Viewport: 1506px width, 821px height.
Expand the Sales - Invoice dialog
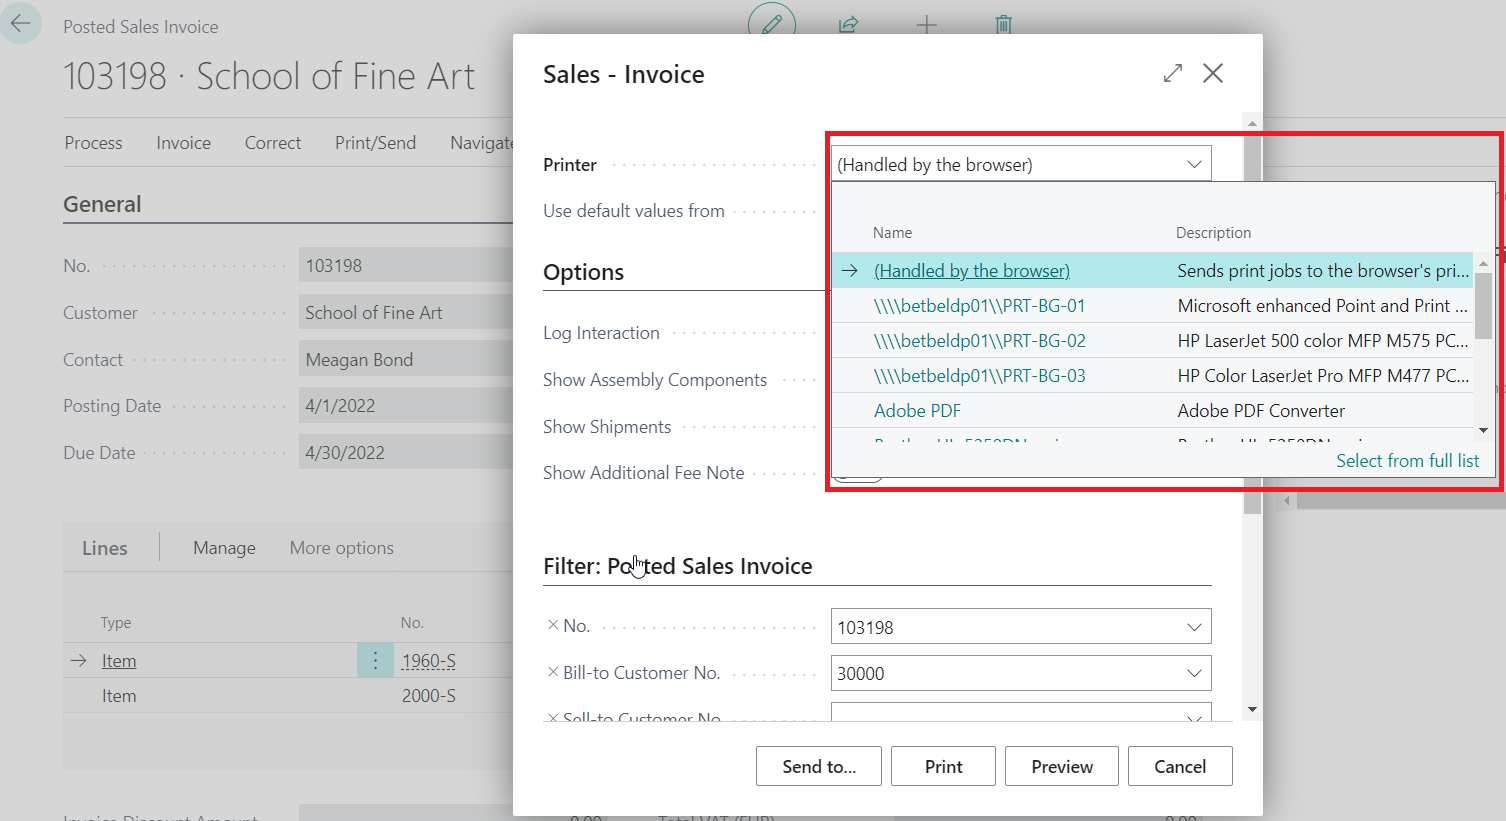[1173, 73]
